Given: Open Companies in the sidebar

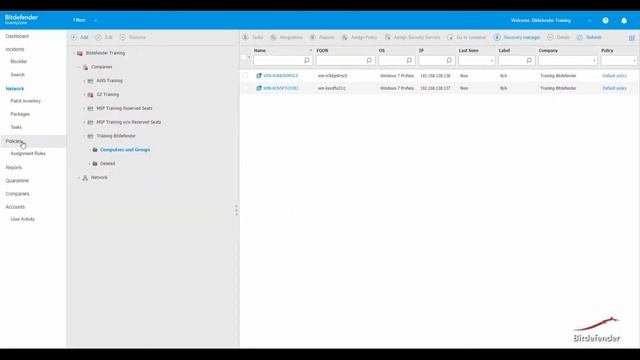Looking at the screenshot, I should point(17,194).
